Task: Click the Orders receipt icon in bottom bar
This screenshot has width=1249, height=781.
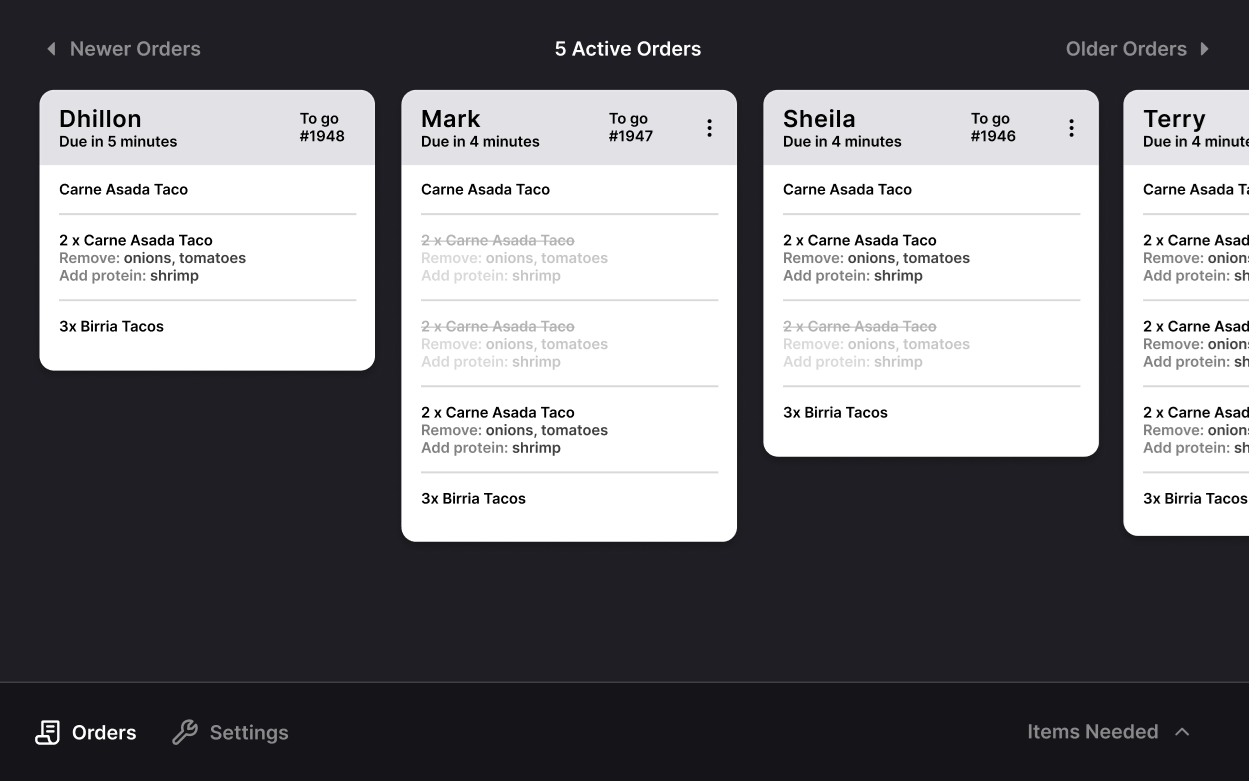Action: coord(48,732)
